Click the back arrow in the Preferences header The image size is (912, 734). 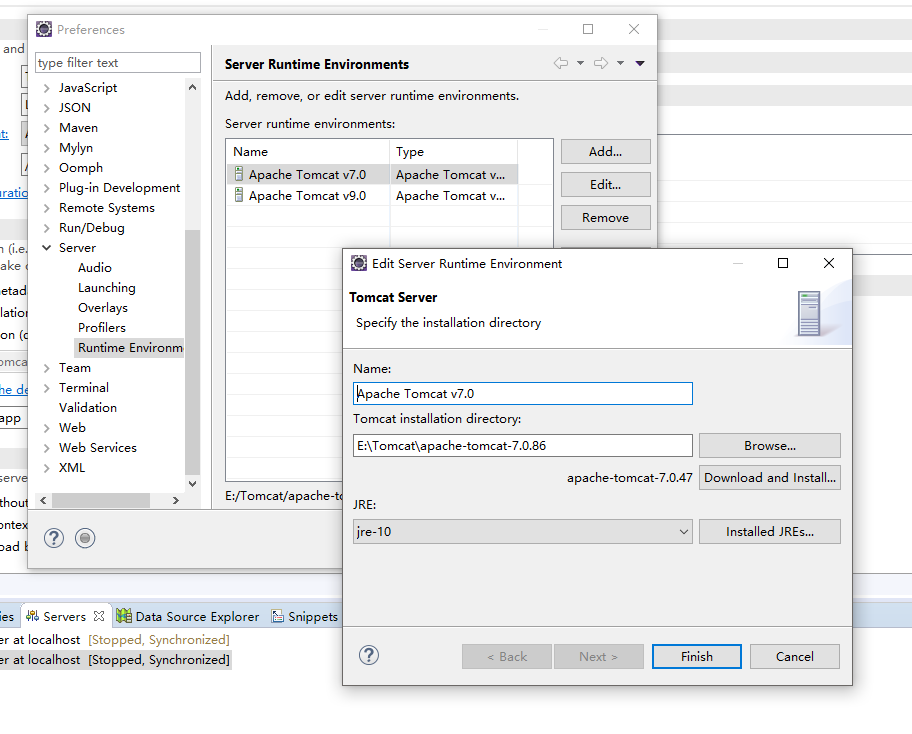(561, 64)
